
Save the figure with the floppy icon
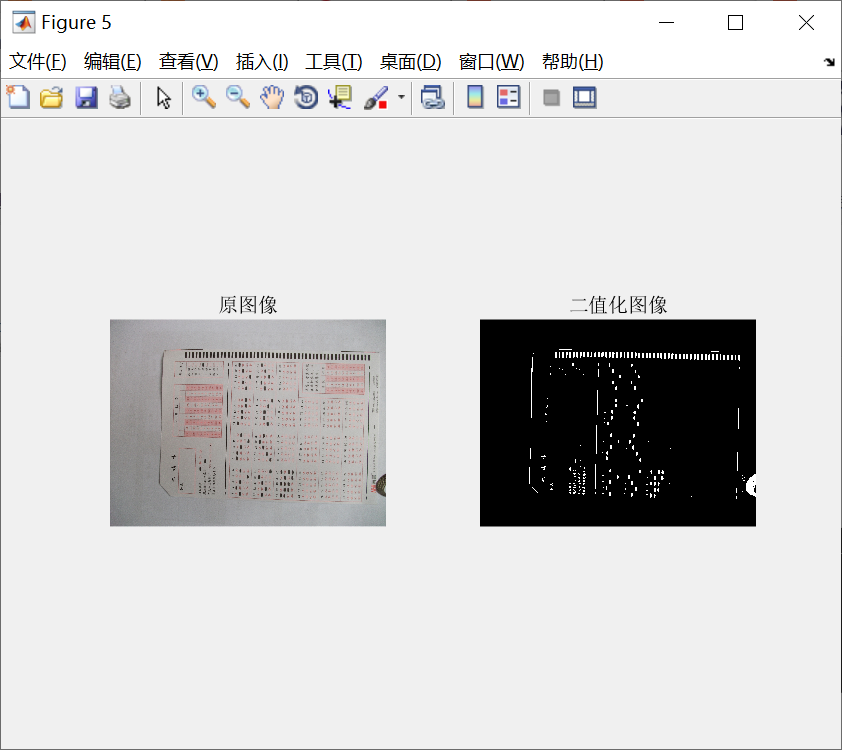(x=86, y=98)
